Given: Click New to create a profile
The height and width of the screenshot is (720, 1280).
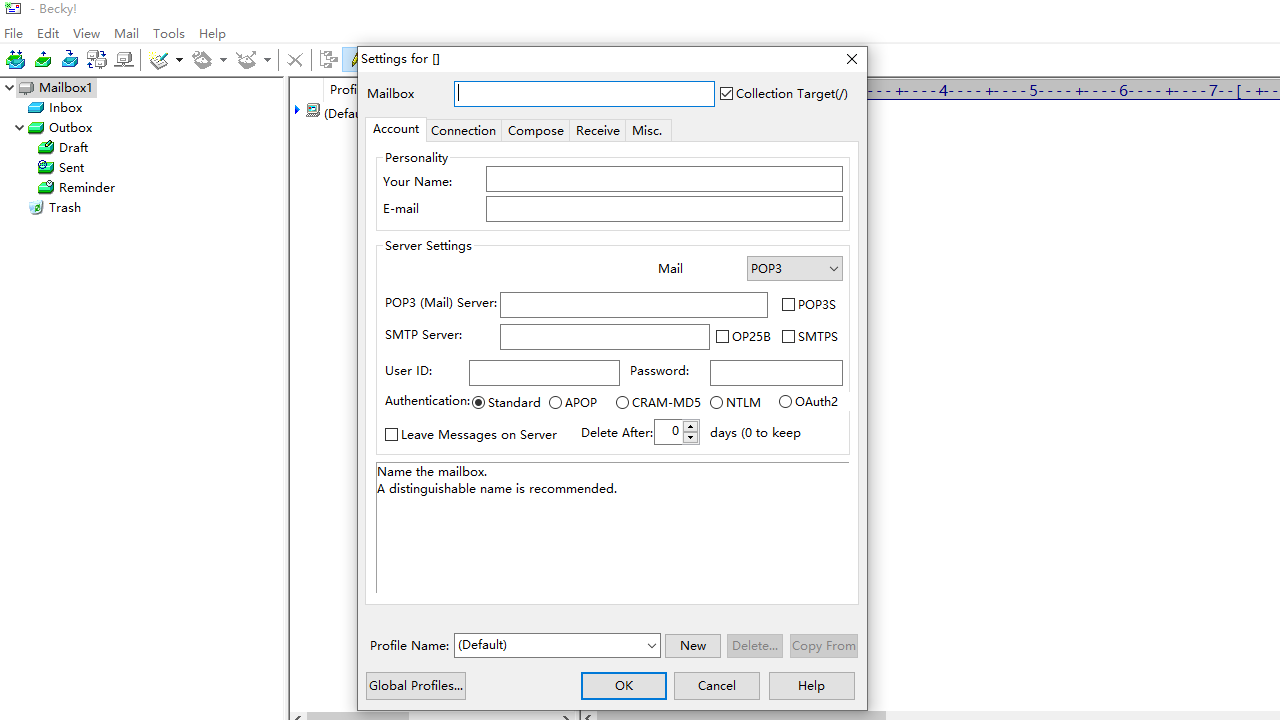Looking at the screenshot, I should click(x=693, y=646).
